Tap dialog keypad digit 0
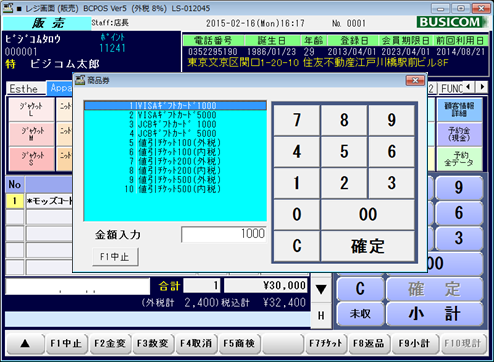The height and width of the screenshot is (362, 494). tap(297, 214)
